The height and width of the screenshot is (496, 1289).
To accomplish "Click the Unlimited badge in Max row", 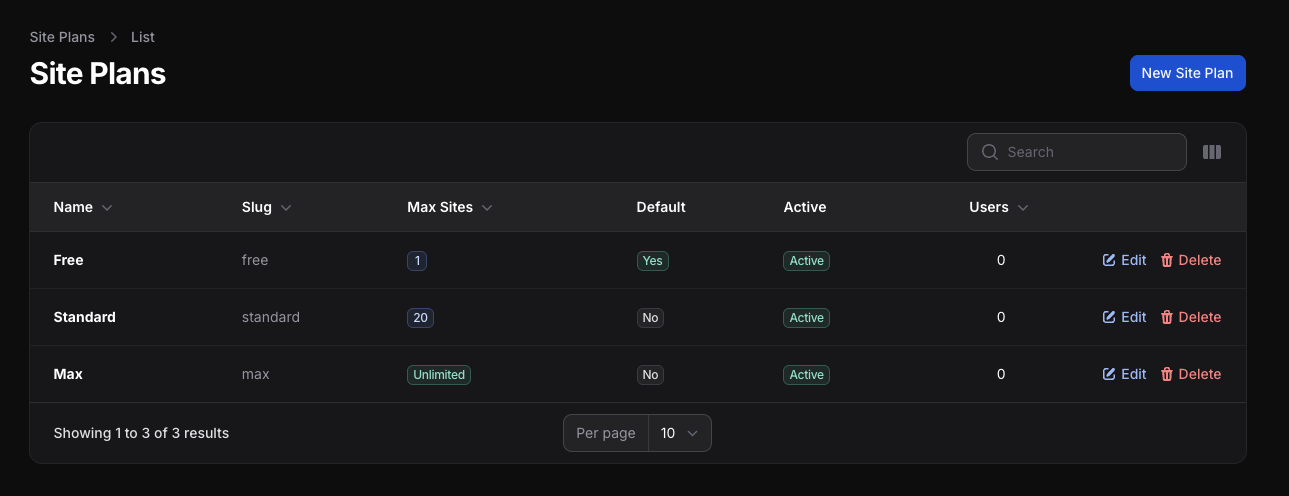I will coord(439,375).
